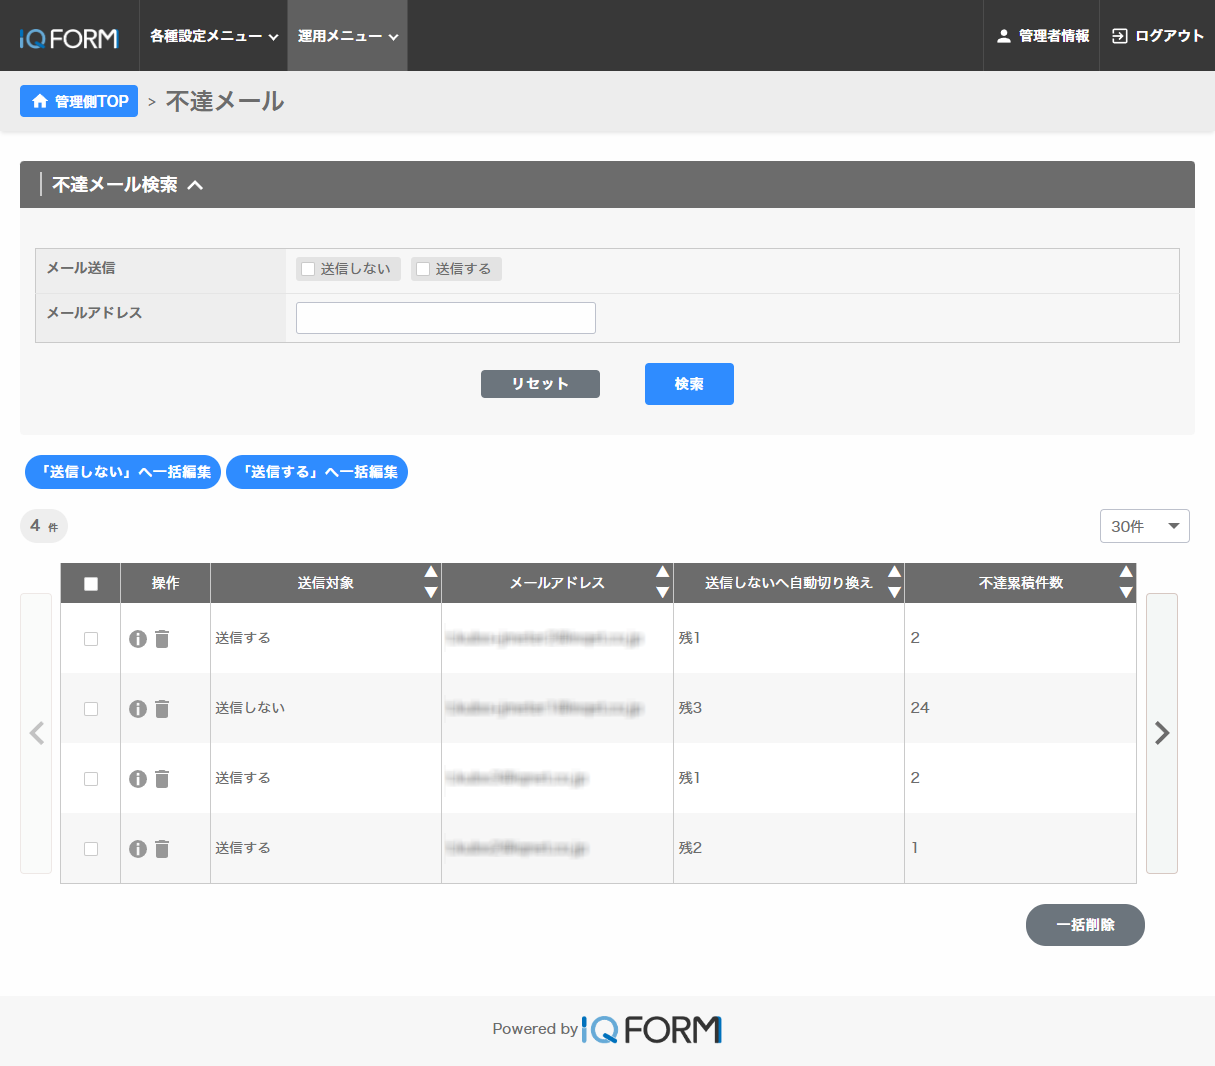The width and height of the screenshot is (1215, 1066).
Task: Check the 送信する filter checkbox
Action: pos(423,269)
